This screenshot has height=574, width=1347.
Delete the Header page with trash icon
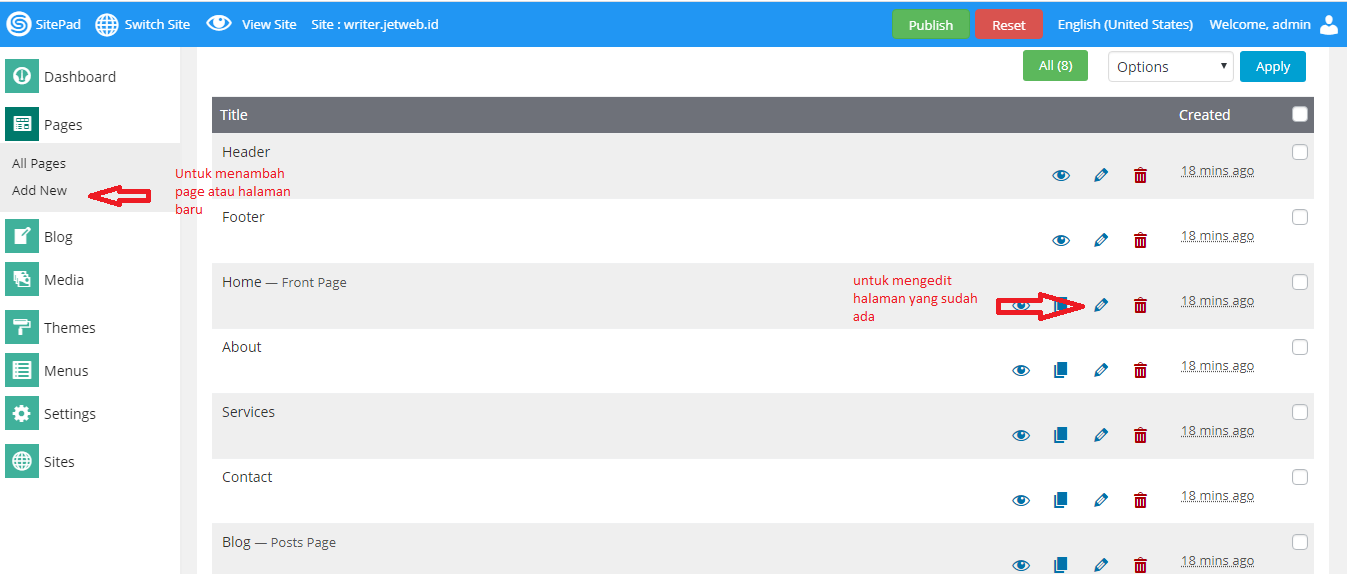[x=1140, y=175]
